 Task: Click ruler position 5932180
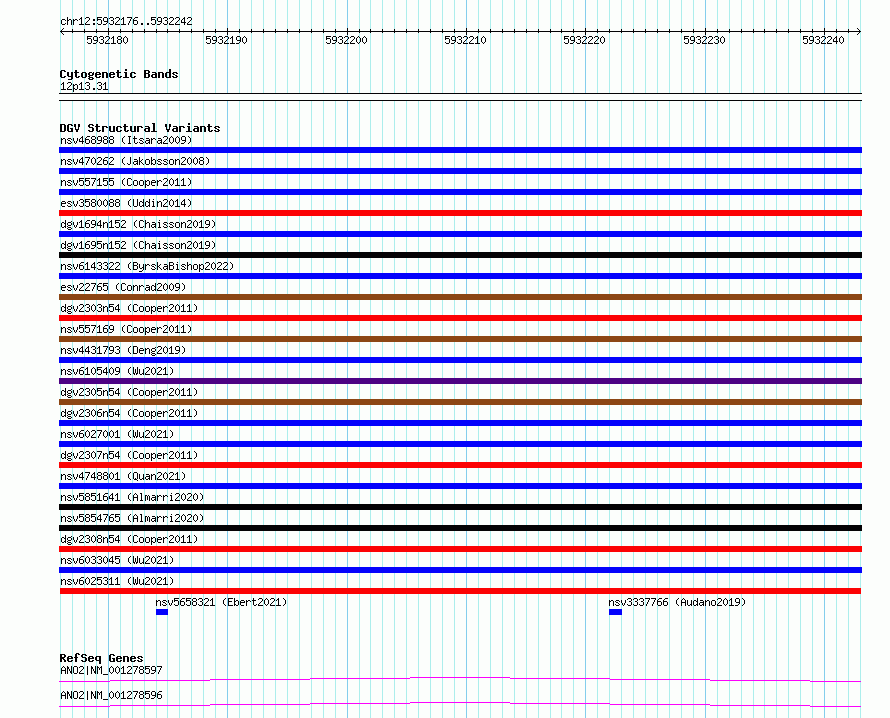(107, 40)
